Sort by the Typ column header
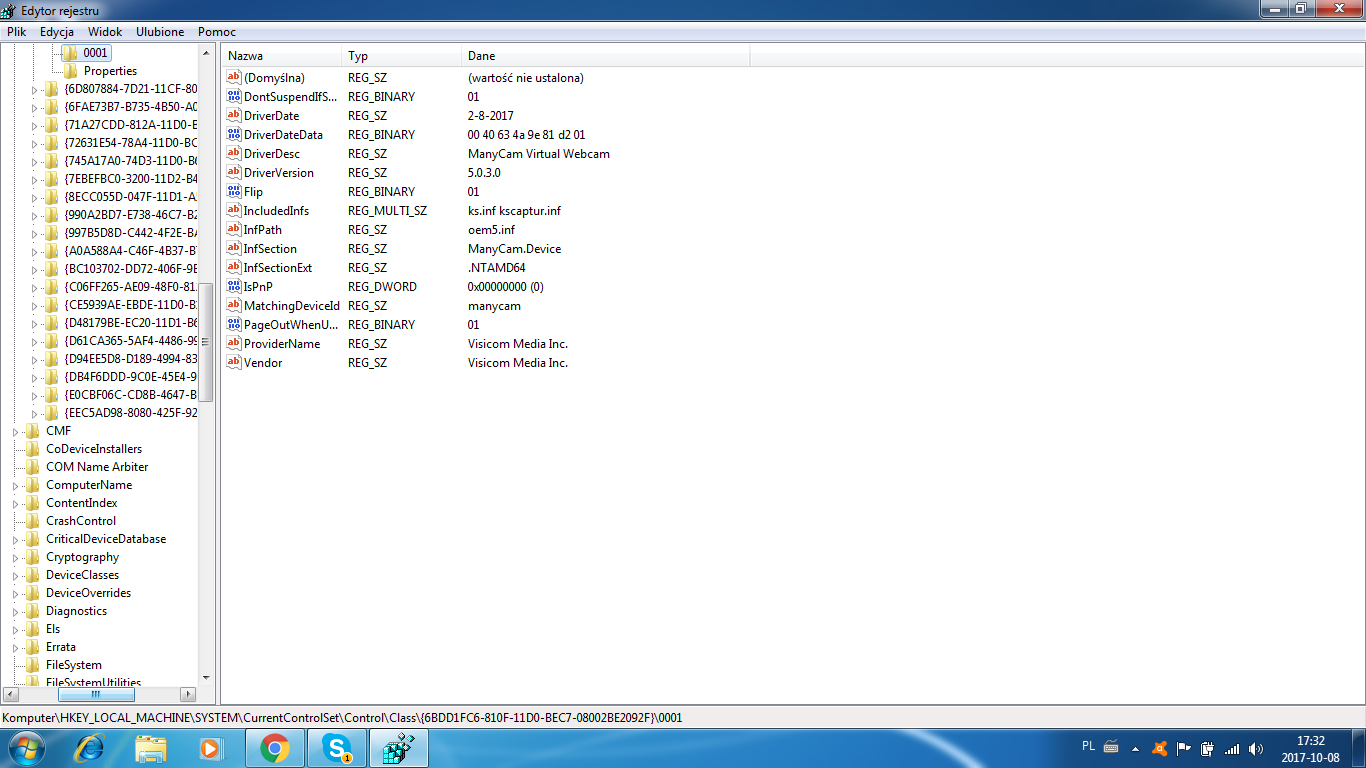1366x768 pixels. pyautogui.click(x=402, y=56)
